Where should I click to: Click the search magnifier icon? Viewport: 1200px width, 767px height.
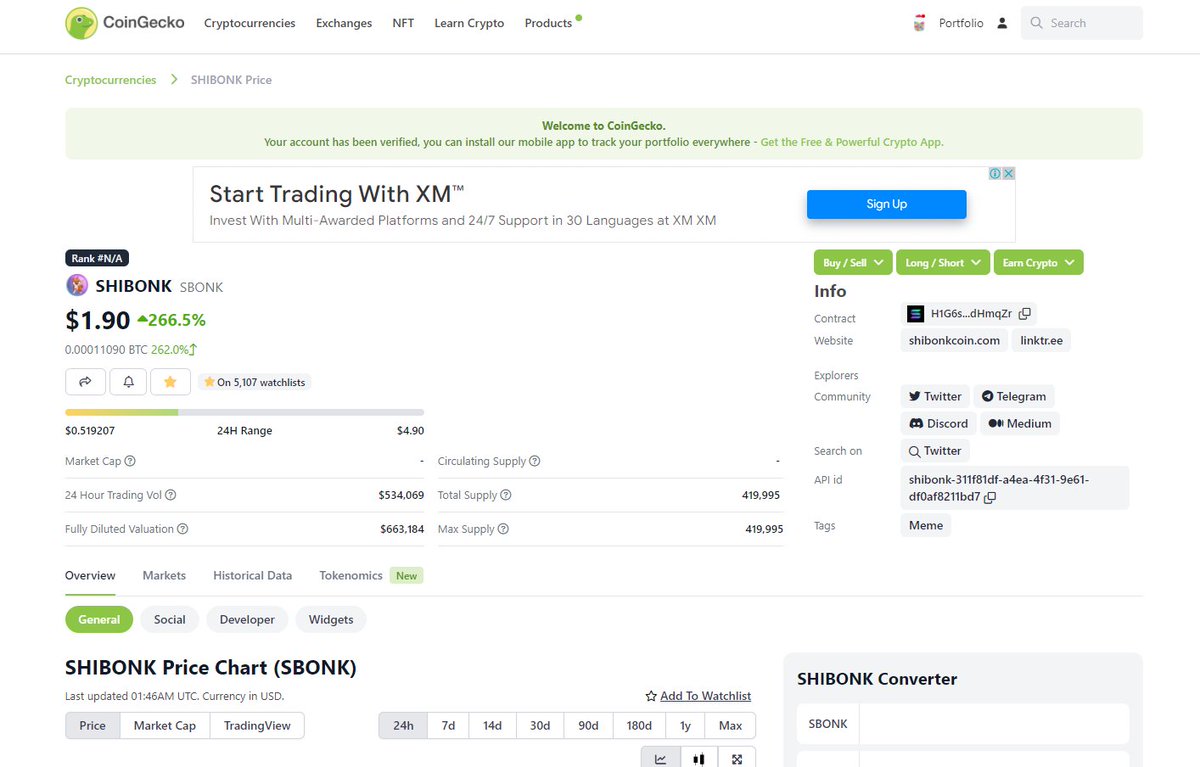coord(1036,23)
